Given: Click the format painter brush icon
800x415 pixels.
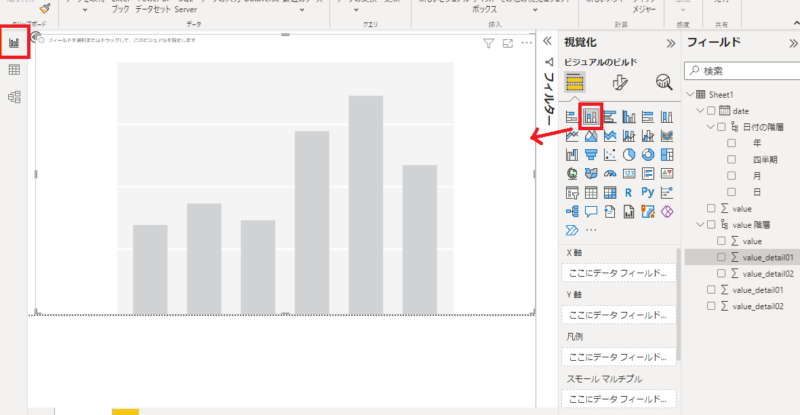Looking at the screenshot, I should [x=45, y=8].
